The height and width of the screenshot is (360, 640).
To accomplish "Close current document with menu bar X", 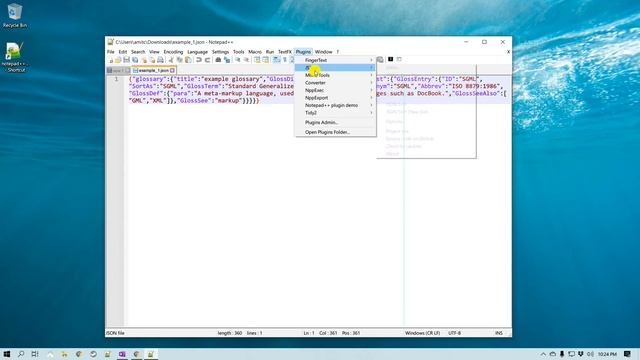I will (508, 52).
